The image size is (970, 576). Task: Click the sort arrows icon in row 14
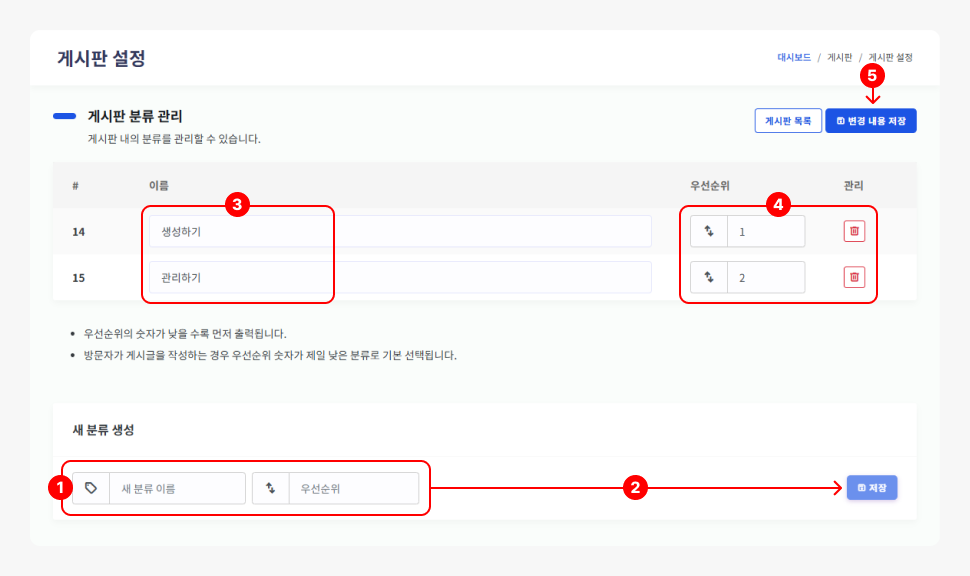(709, 231)
